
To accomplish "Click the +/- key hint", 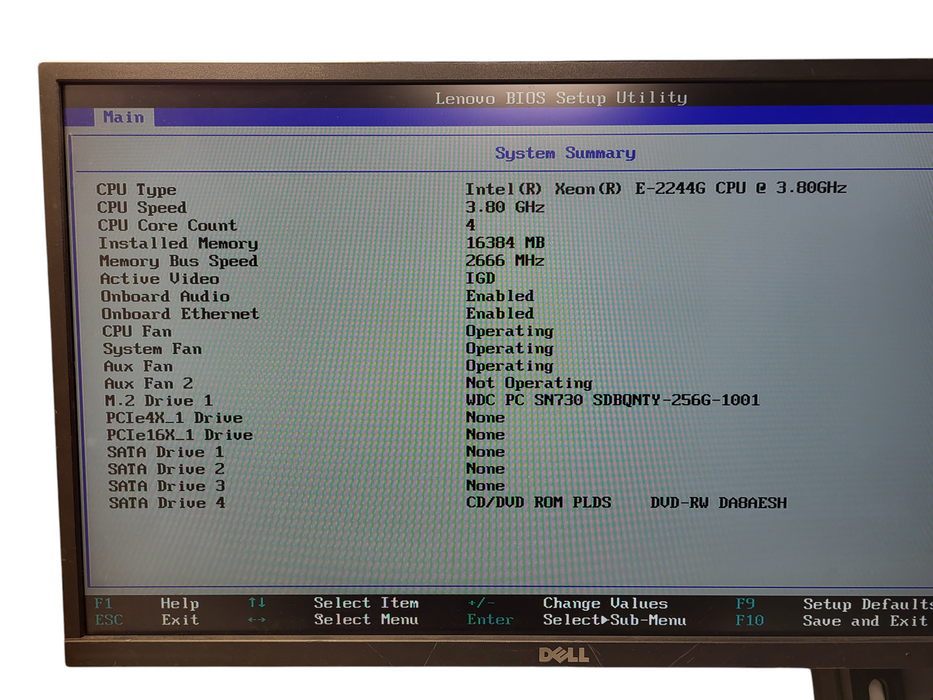I will (481, 603).
